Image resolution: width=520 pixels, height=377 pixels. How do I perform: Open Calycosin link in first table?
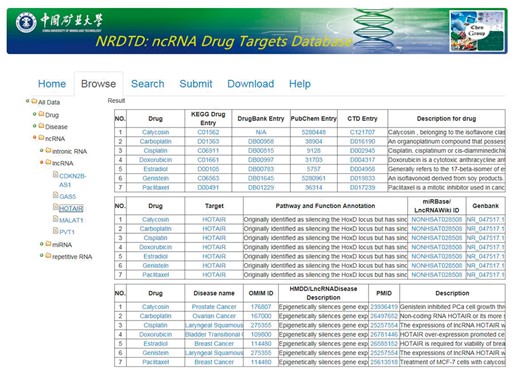[x=155, y=132]
